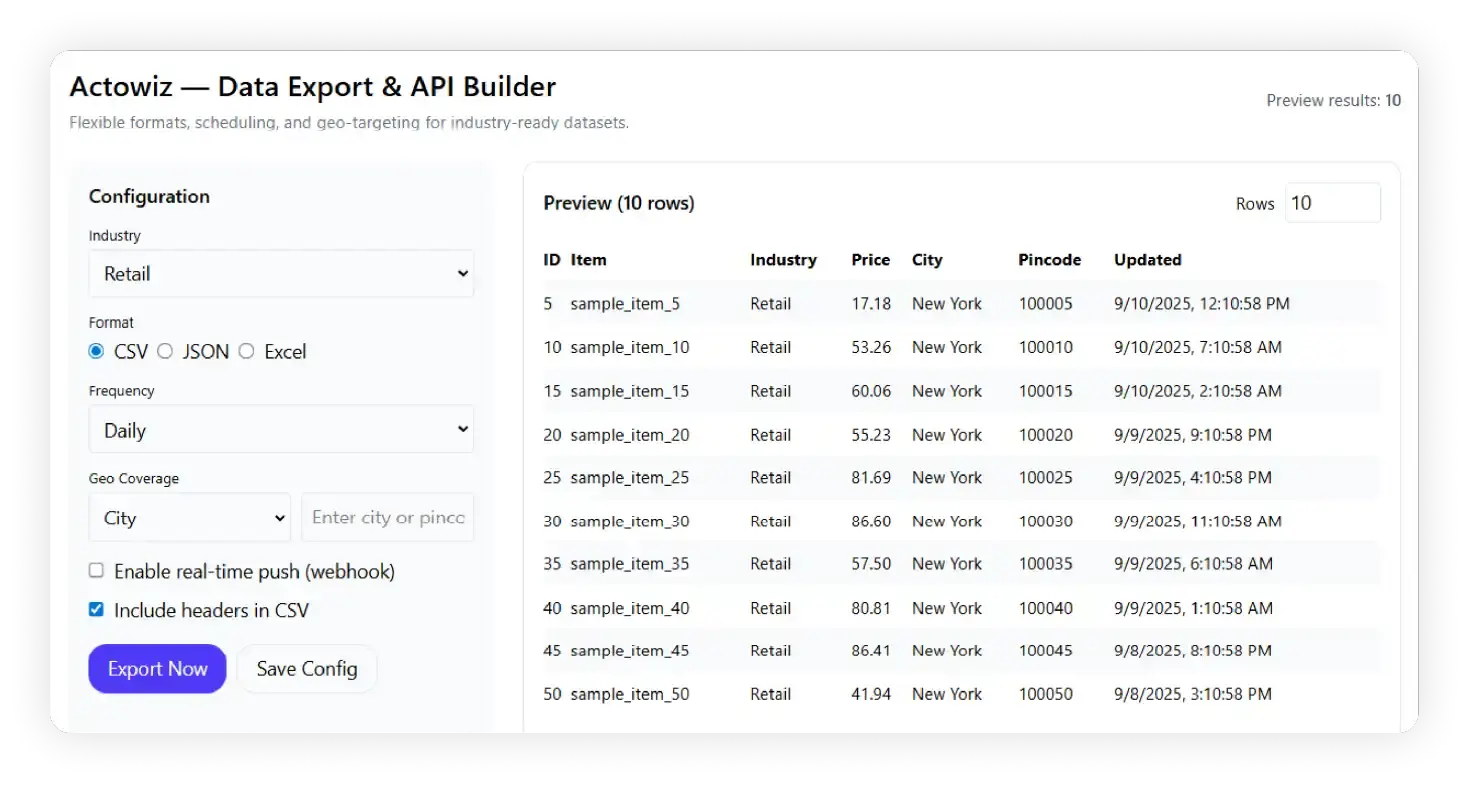1470x785 pixels.
Task: Select the CSV format radio button
Action: (x=97, y=351)
